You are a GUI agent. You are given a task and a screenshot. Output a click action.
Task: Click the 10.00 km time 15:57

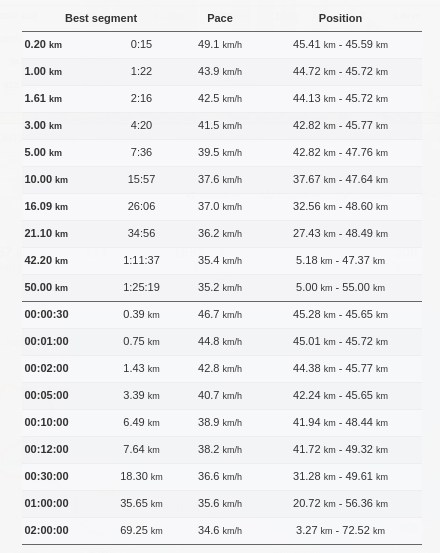[x=141, y=180]
